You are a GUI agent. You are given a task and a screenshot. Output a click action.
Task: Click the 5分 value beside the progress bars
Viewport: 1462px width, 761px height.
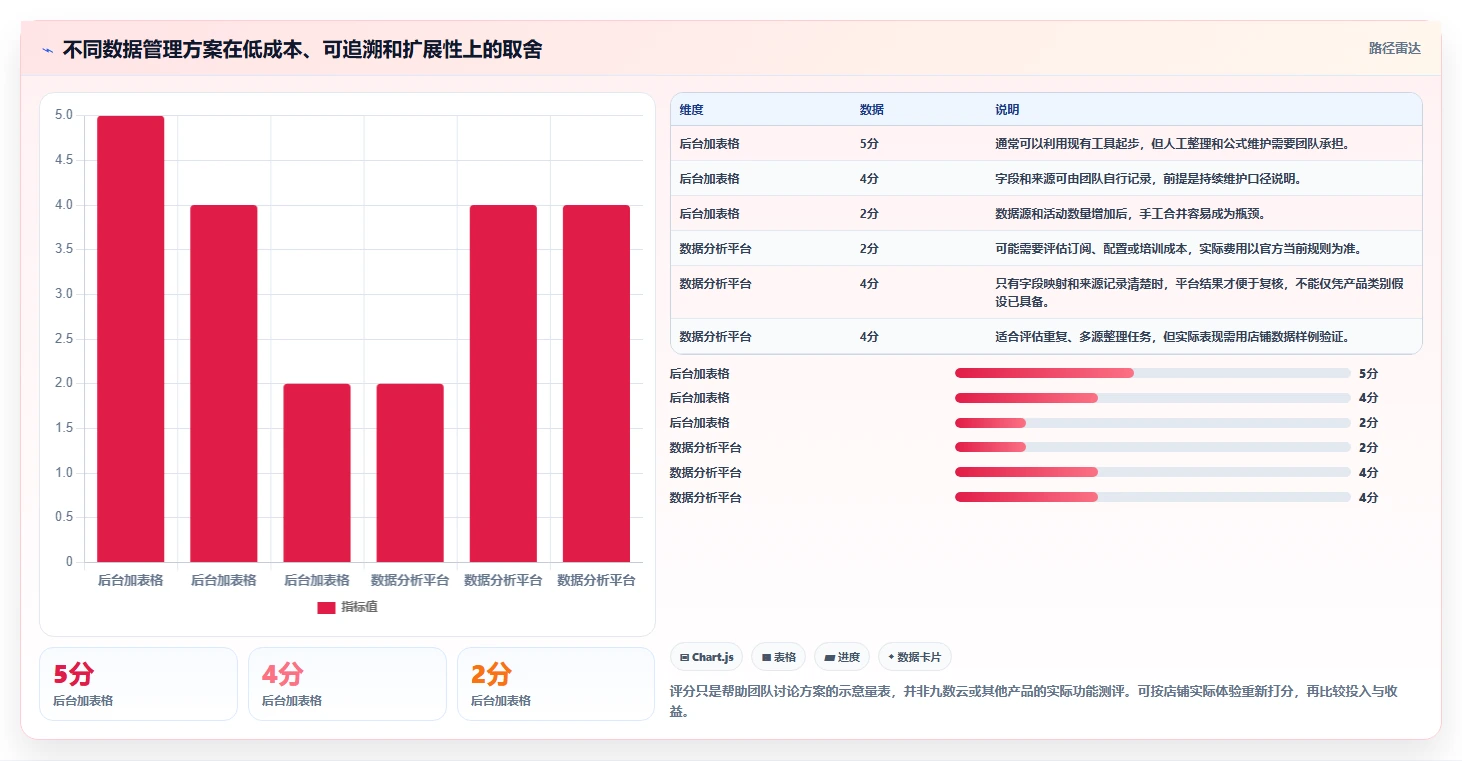(1368, 374)
